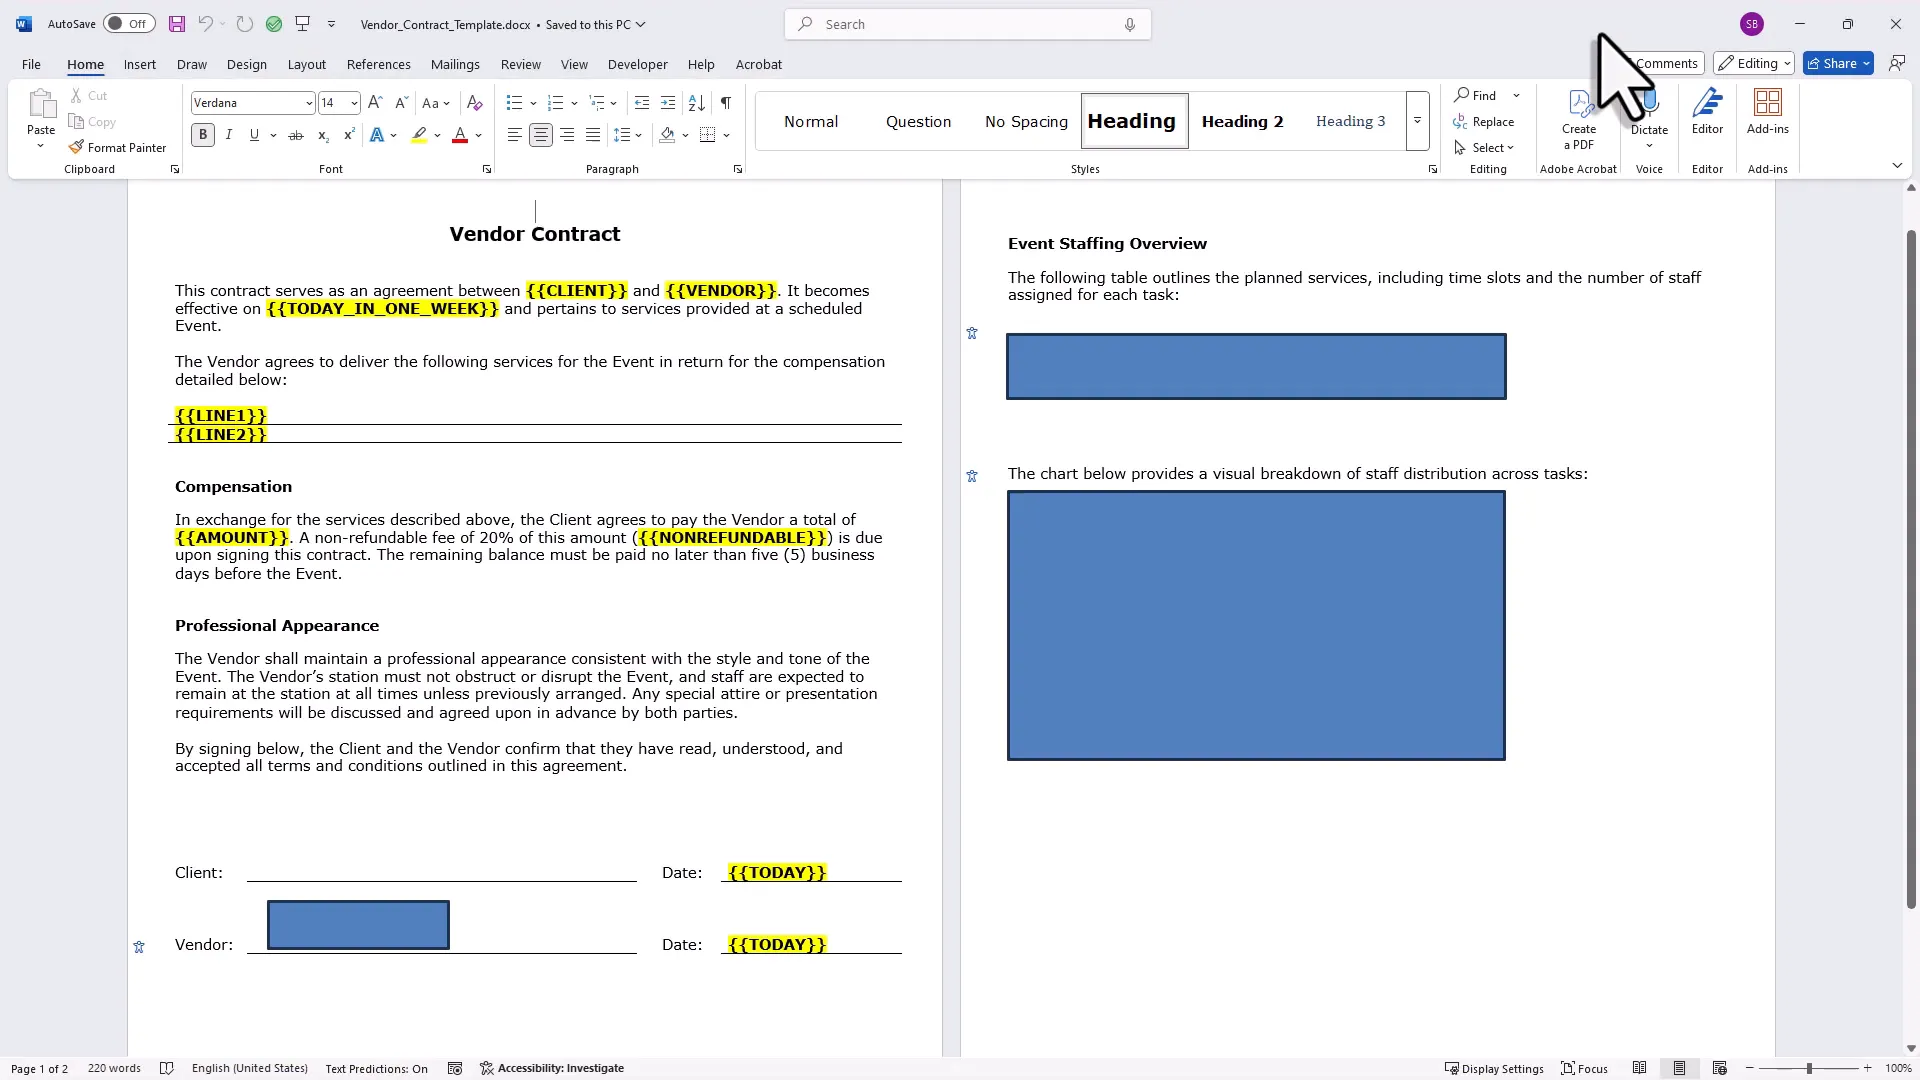
Task: Select the Format Painter
Action: click(118, 147)
